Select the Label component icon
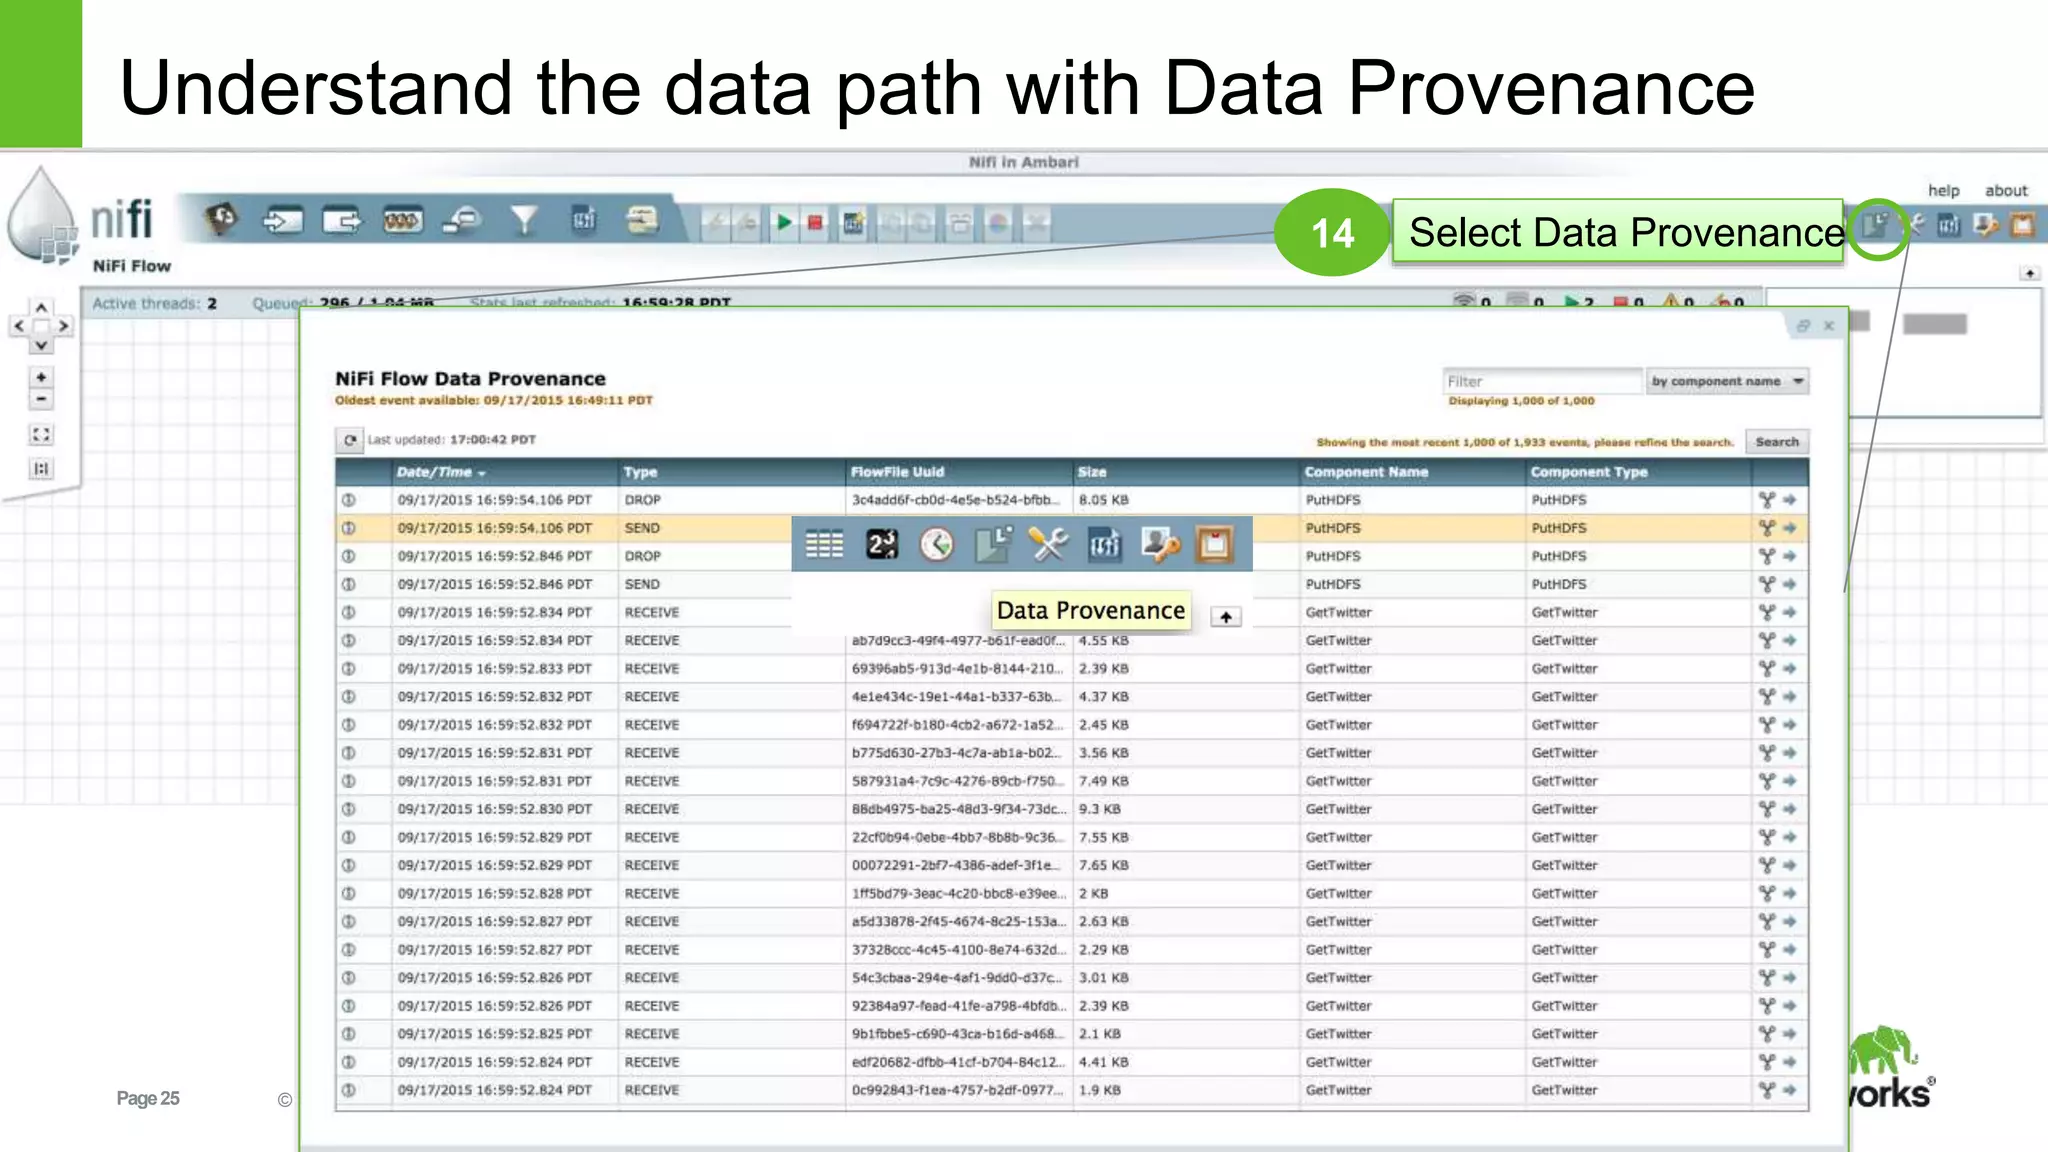Screen dimensions: 2048x1152 [642, 219]
